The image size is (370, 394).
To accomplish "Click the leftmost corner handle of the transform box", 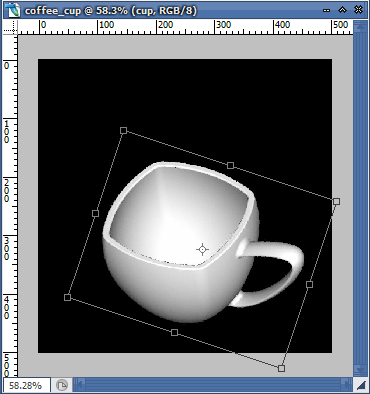I will [x=67, y=297].
